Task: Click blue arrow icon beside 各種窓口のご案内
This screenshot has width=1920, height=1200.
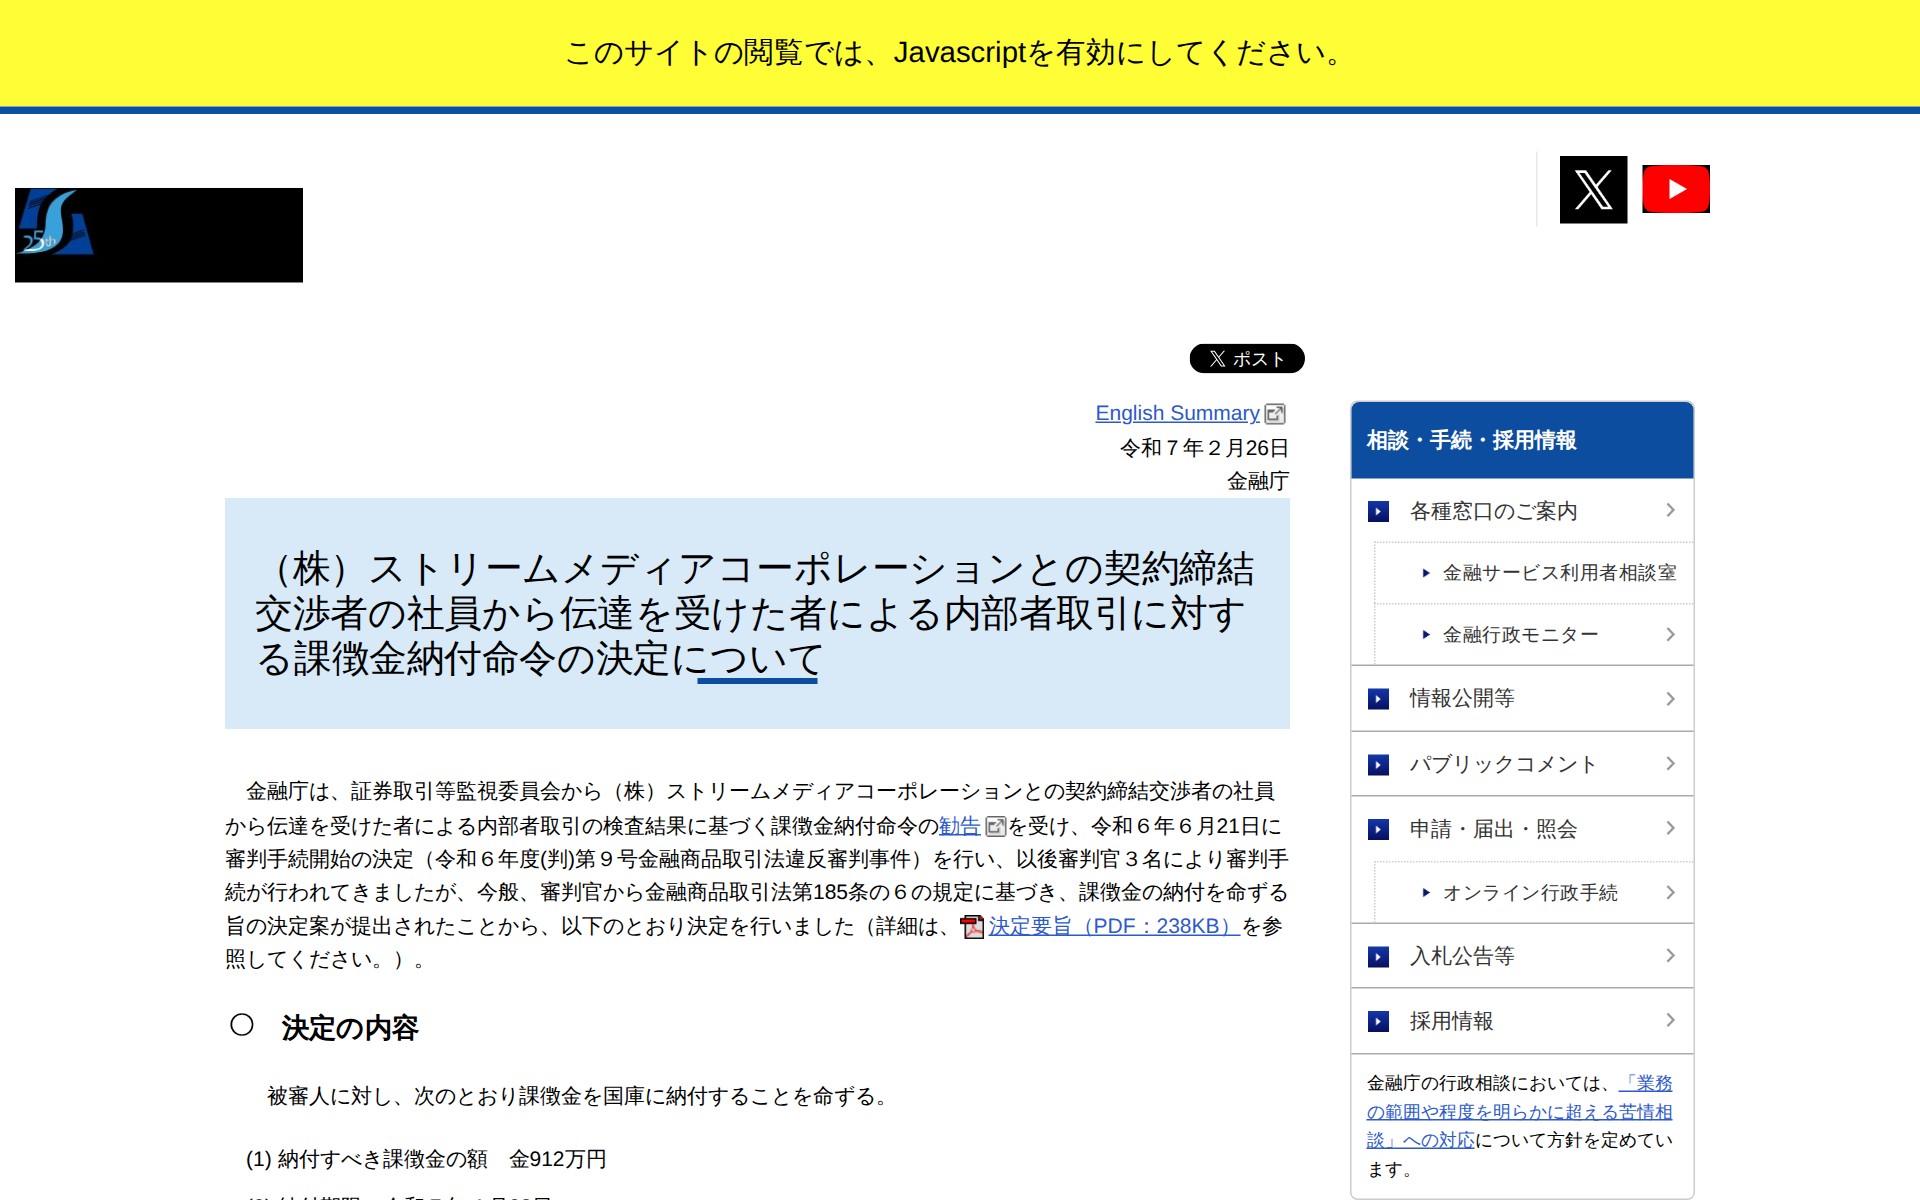Action: 1380,511
